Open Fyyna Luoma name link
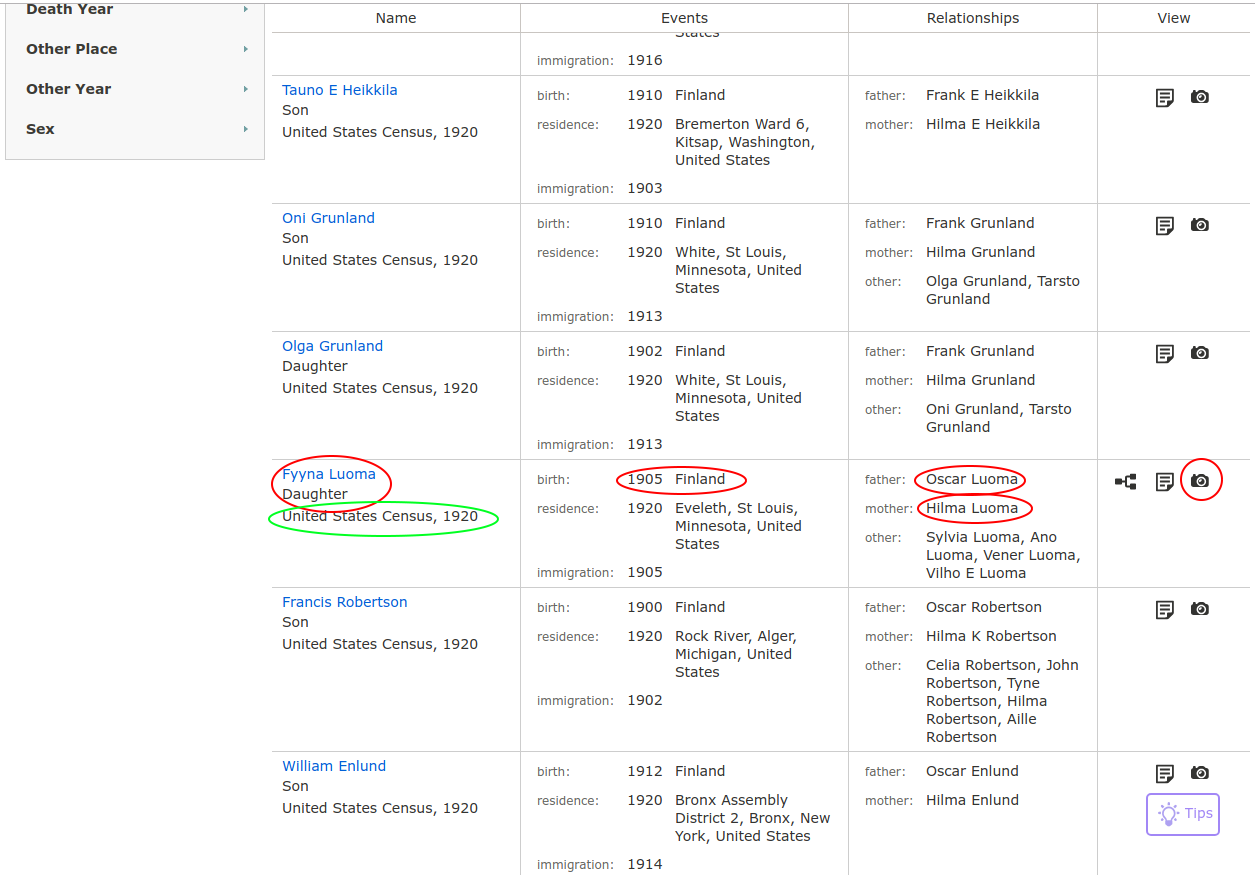 (x=329, y=474)
